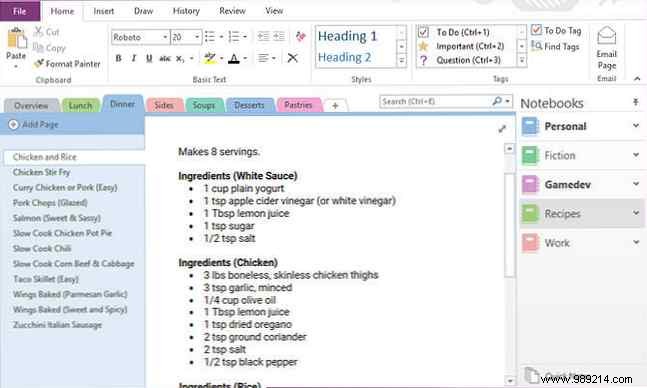
Task: Expand the Work notebook chevron
Action: (x=636, y=242)
